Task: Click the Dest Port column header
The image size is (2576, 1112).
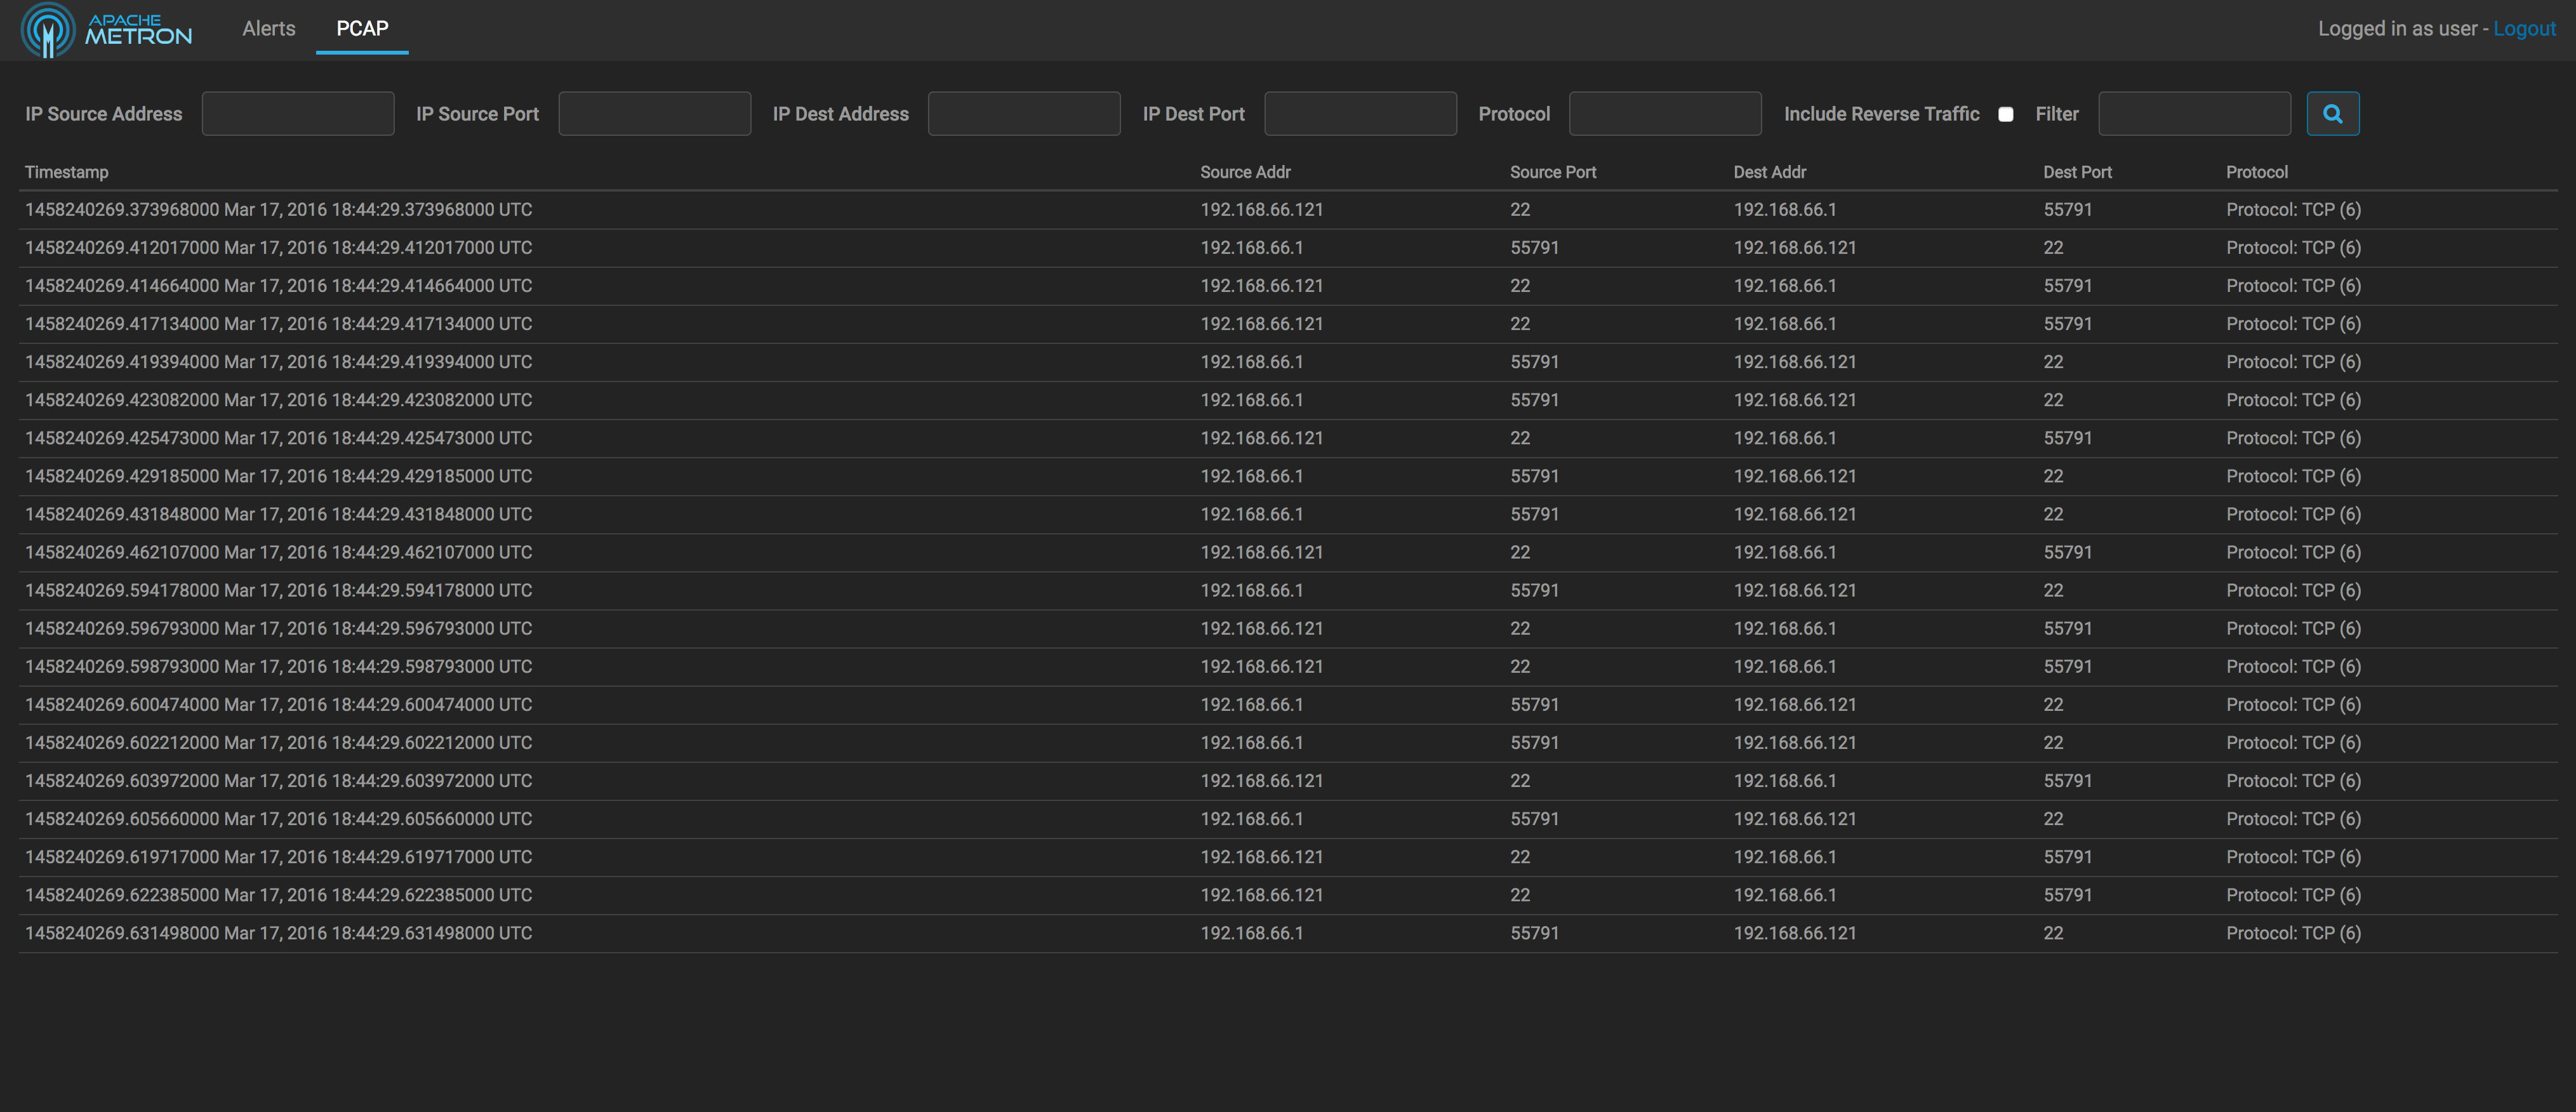Action: tap(2077, 172)
